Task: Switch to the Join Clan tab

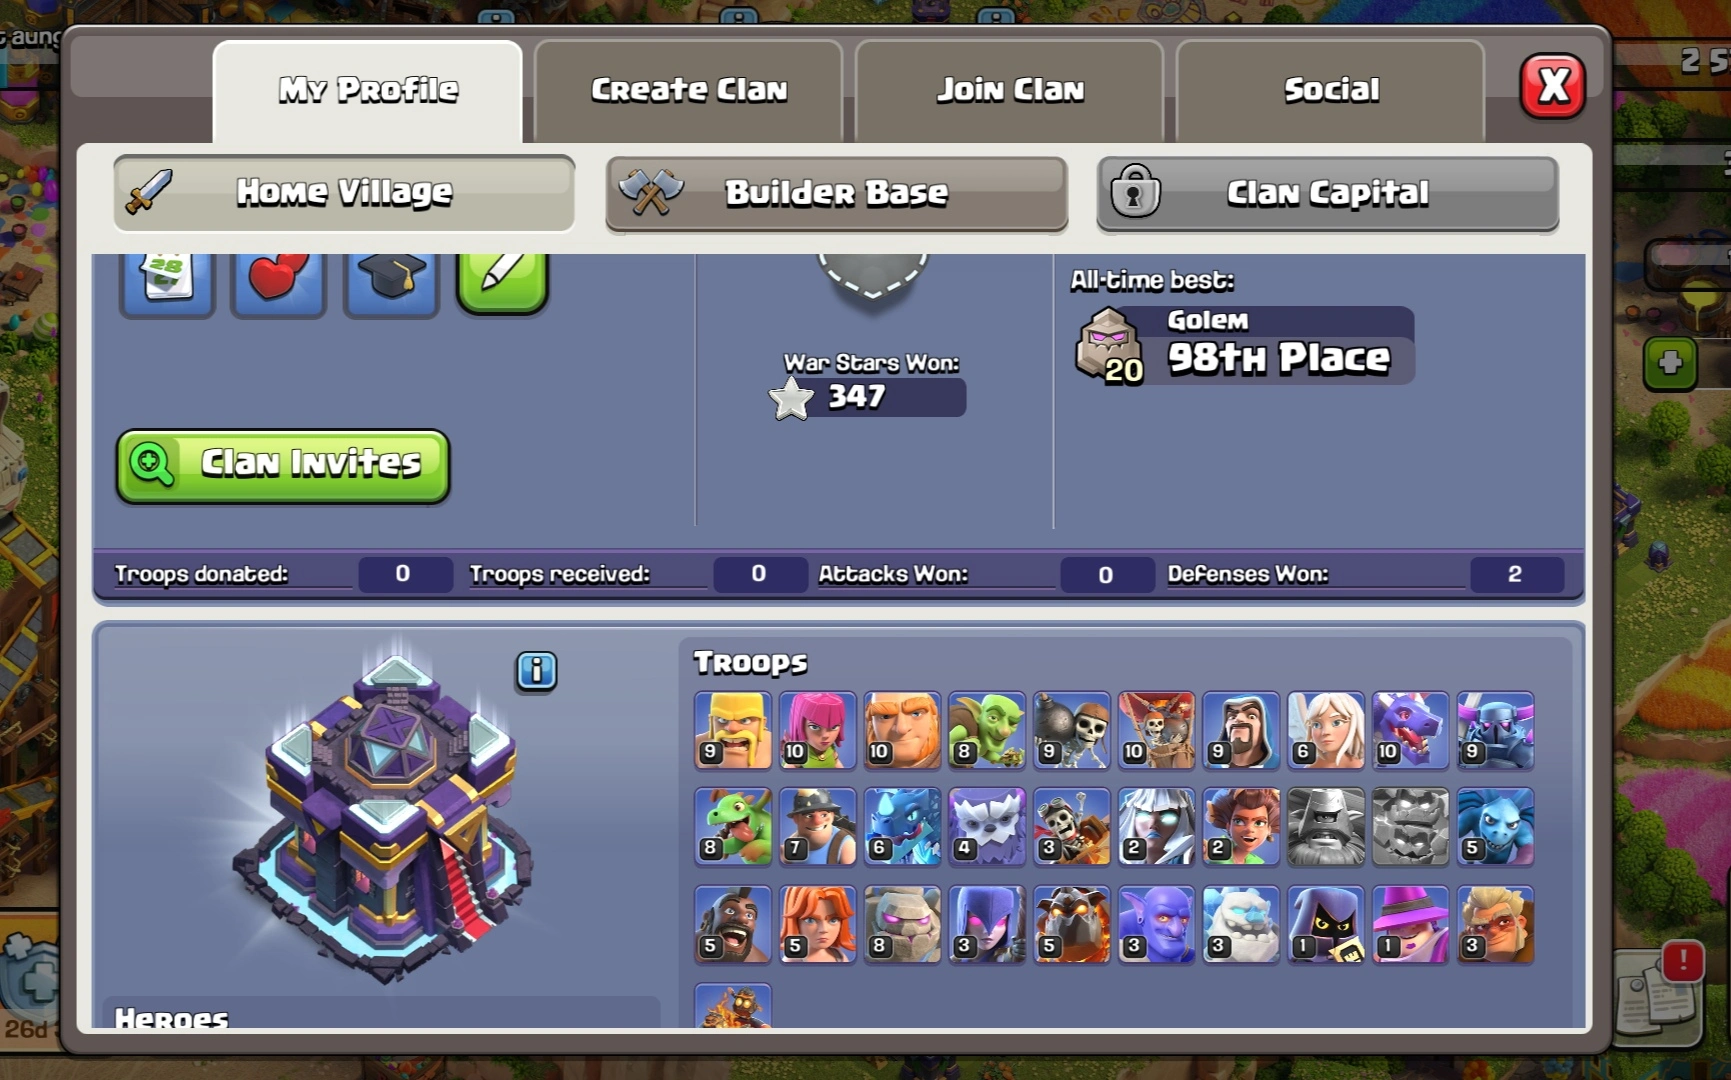Action: 1010,91
